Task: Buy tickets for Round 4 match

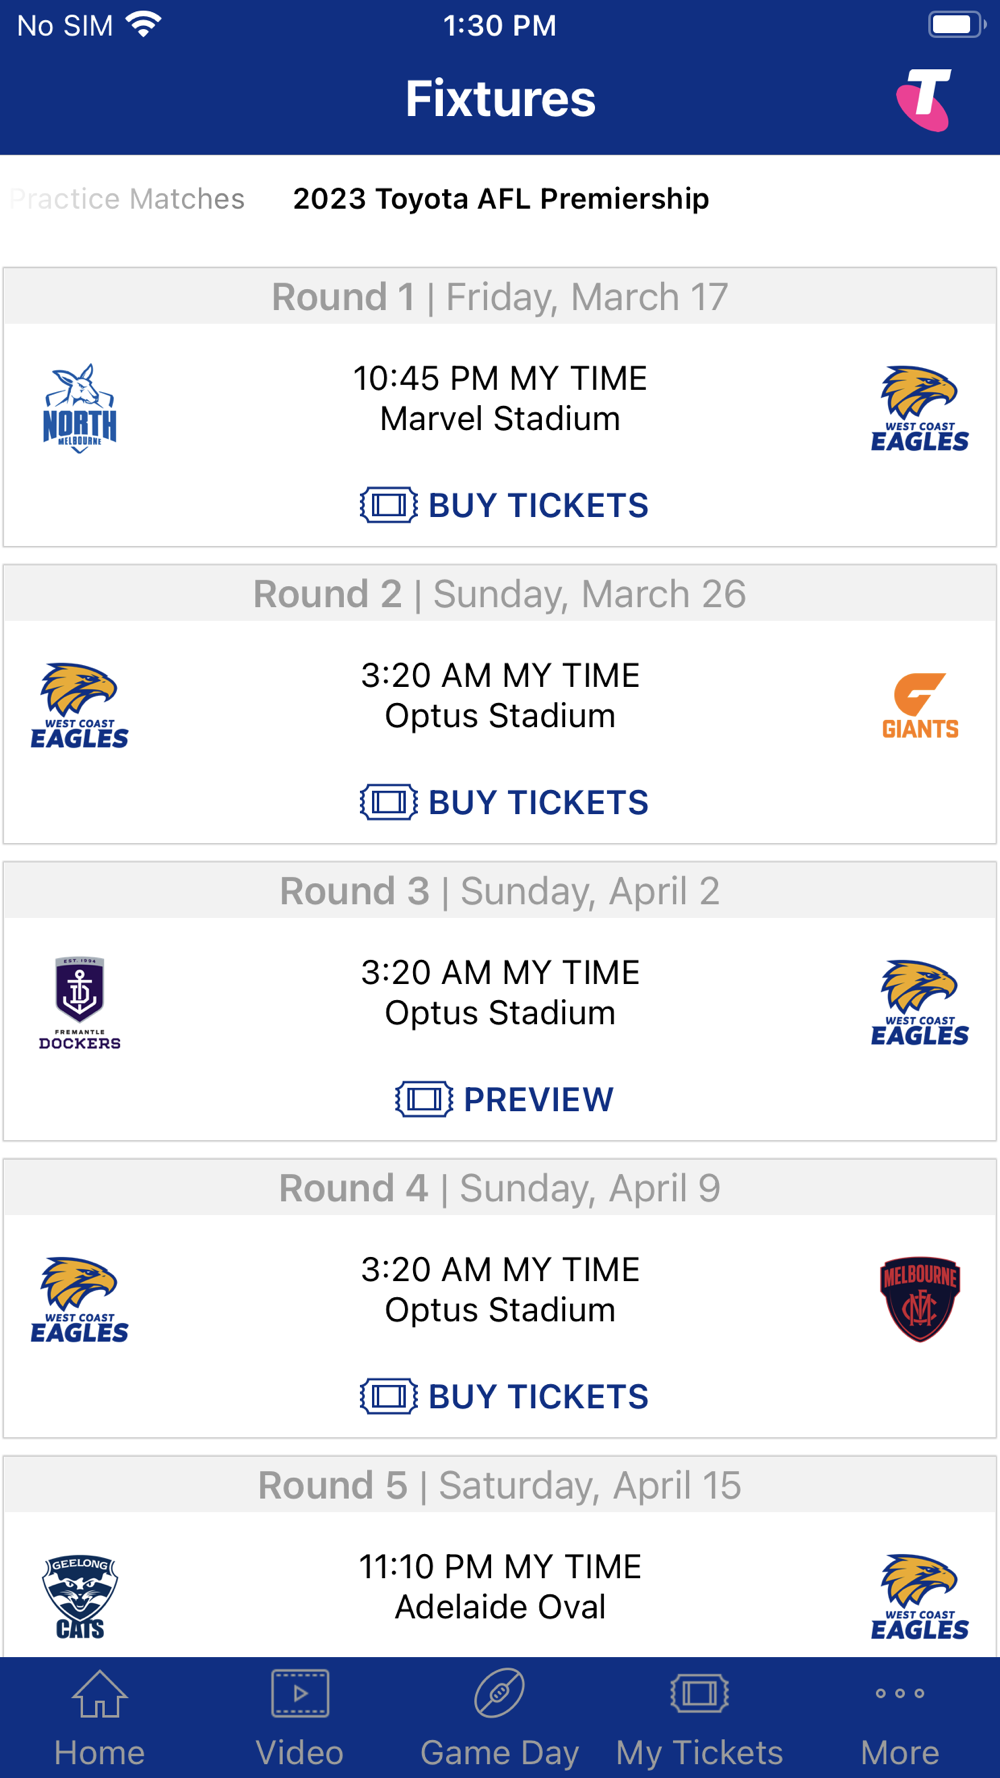Action: pos(505,1397)
